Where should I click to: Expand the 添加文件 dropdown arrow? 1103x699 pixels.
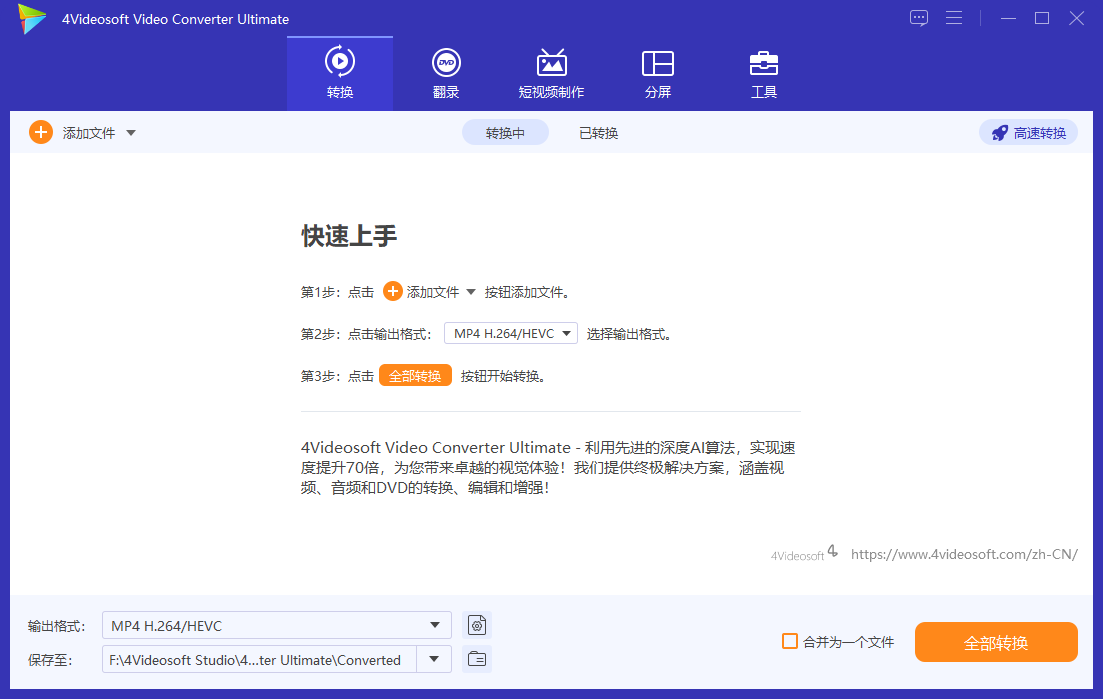(131, 133)
